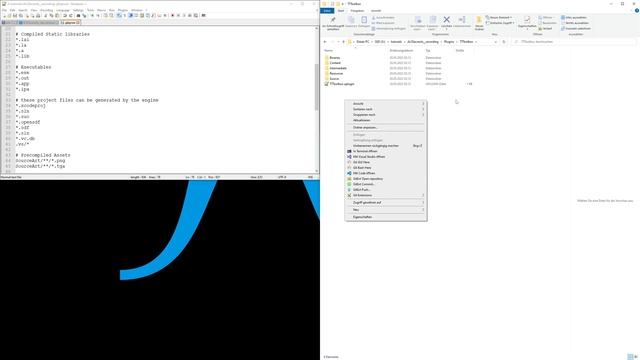
Task: Open Notepad++ Plugins menu
Action: pos(123,10)
